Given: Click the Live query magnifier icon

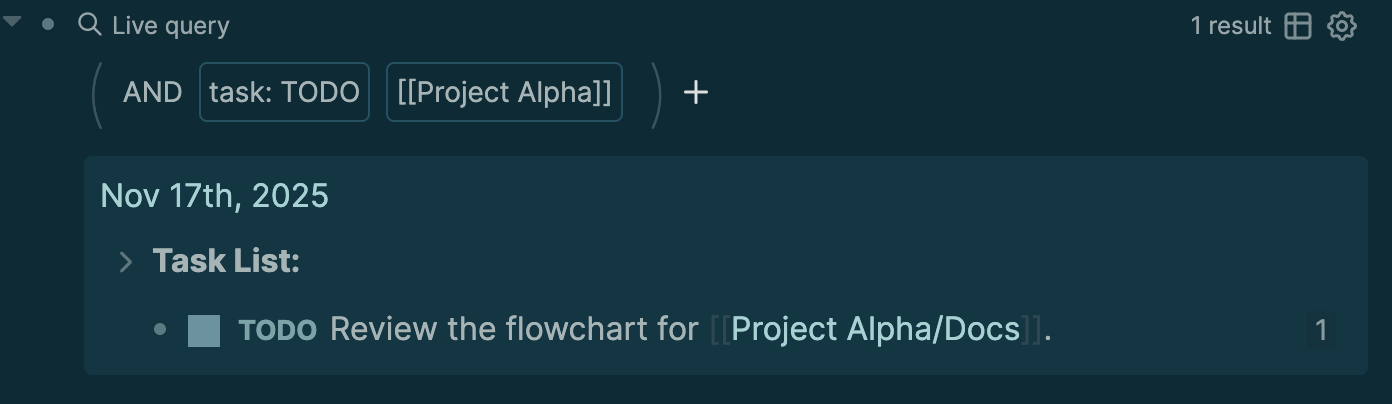Looking at the screenshot, I should point(90,25).
